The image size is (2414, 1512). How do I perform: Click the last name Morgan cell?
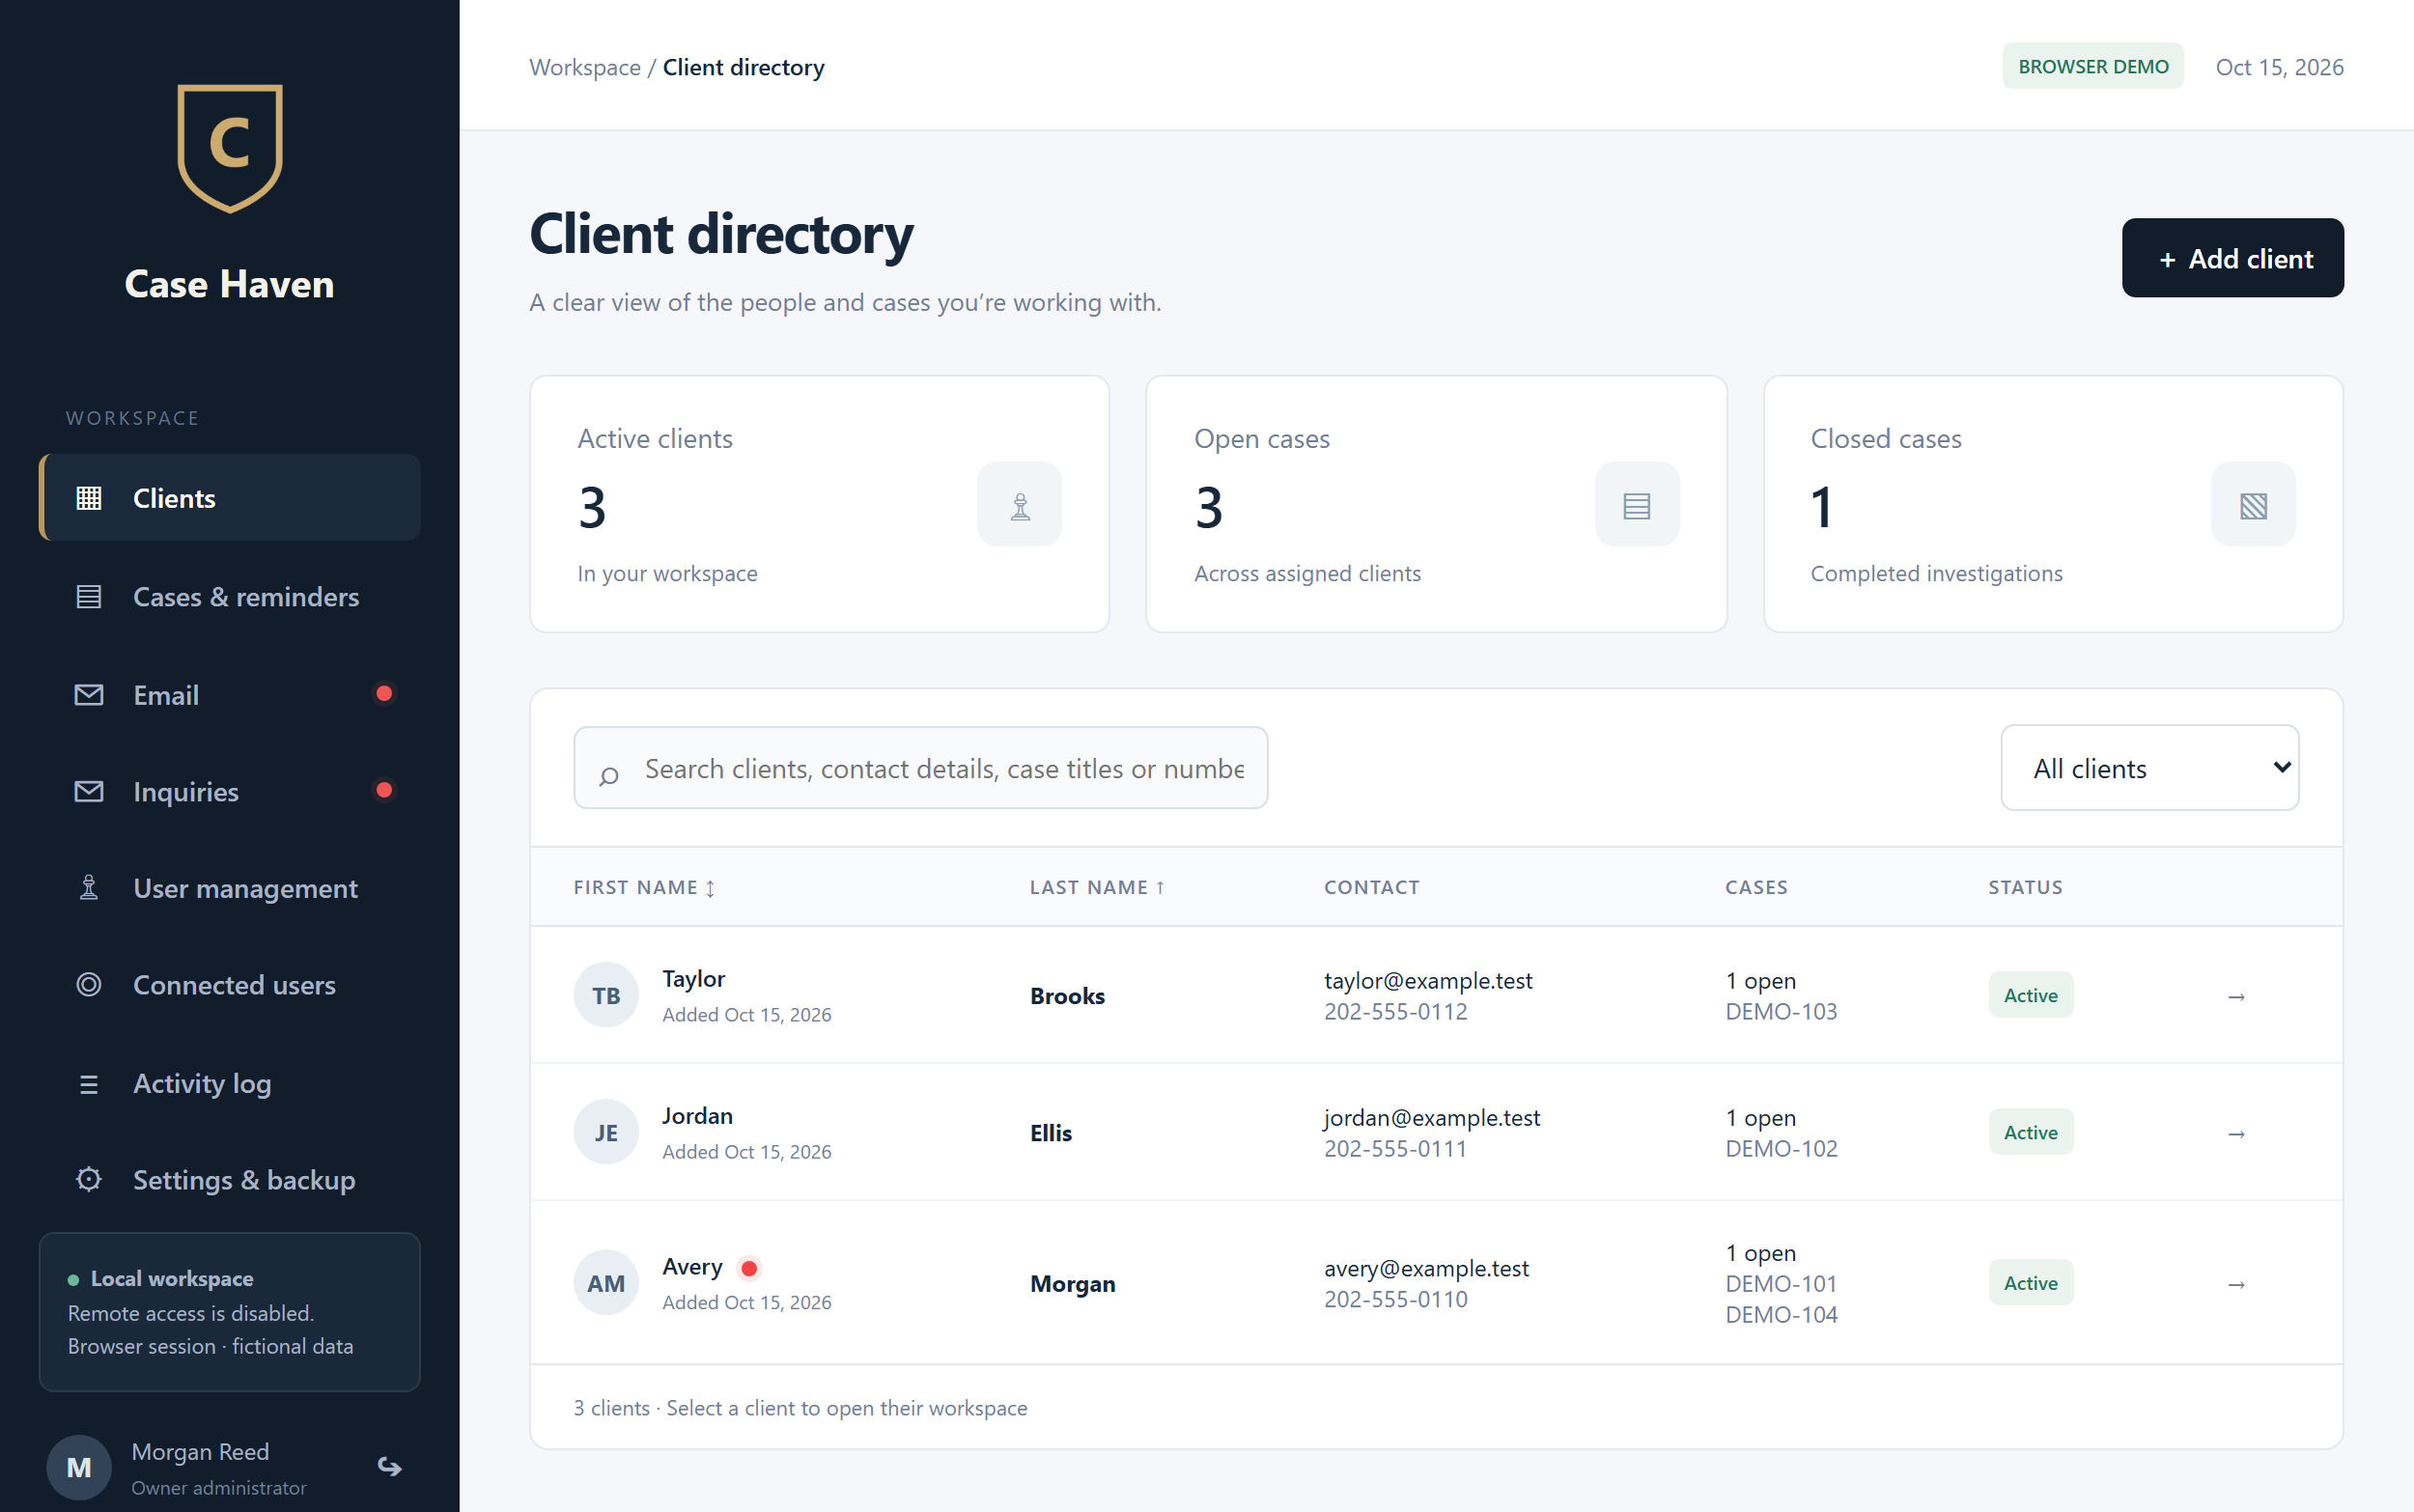1072,1284
